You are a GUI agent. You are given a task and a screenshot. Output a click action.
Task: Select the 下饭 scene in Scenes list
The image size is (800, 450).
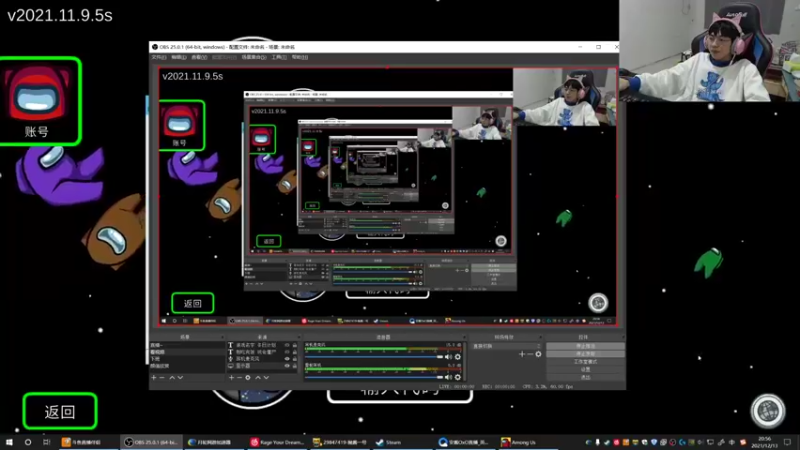pyautogui.click(x=186, y=359)
